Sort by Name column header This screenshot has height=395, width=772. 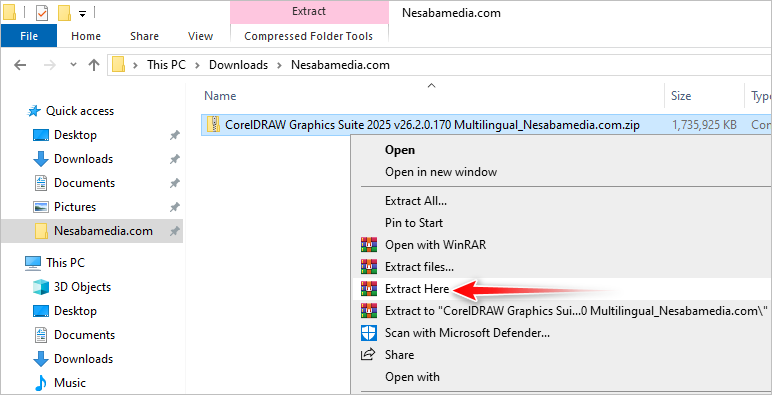pos(220,96)
